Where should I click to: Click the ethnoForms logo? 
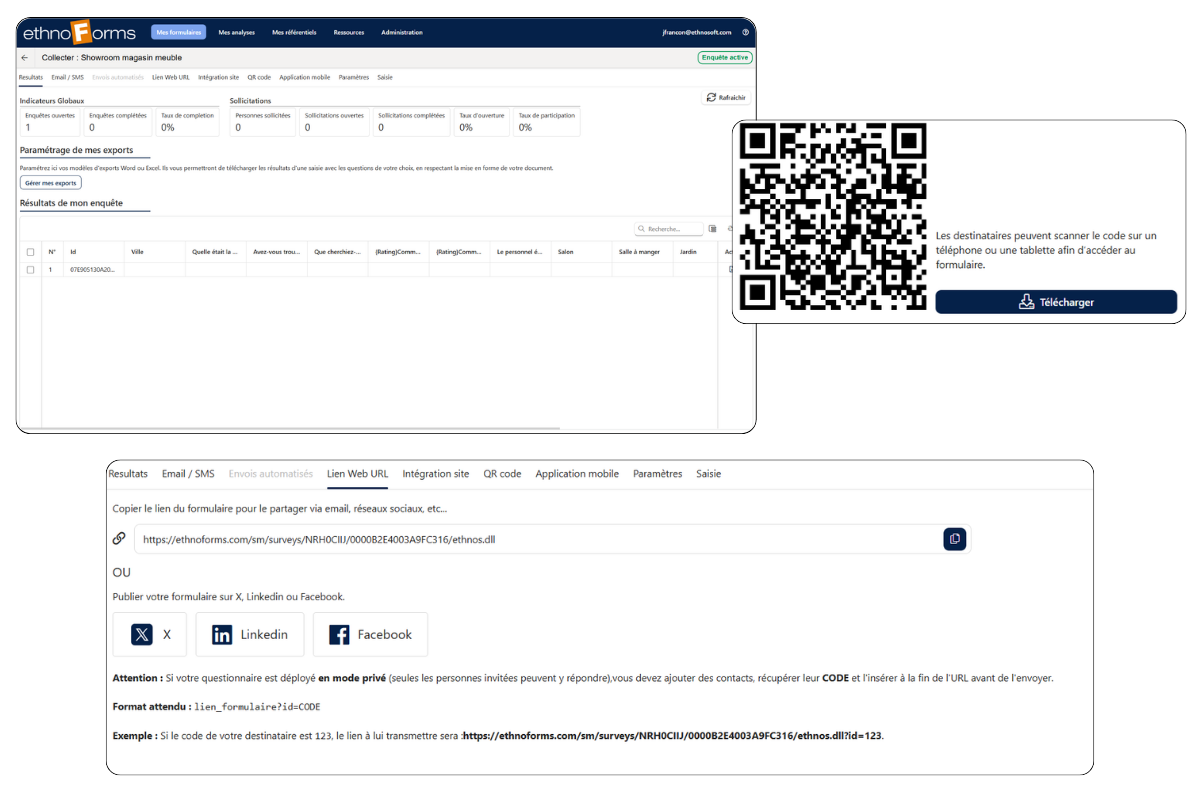coord(78,32)
